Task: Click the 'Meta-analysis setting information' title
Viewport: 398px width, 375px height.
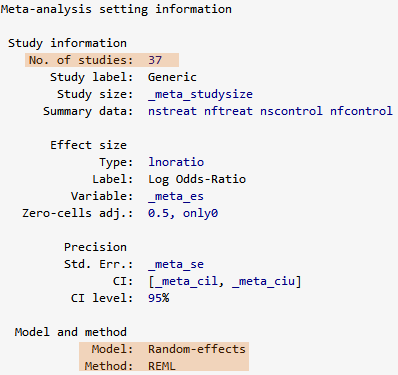Action: coord(116,9)
